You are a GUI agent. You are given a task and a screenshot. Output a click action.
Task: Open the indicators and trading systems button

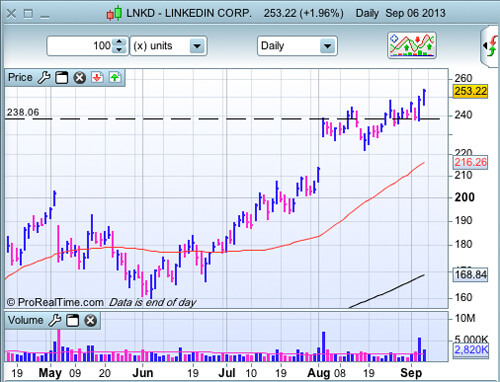(x=412, y=45)
